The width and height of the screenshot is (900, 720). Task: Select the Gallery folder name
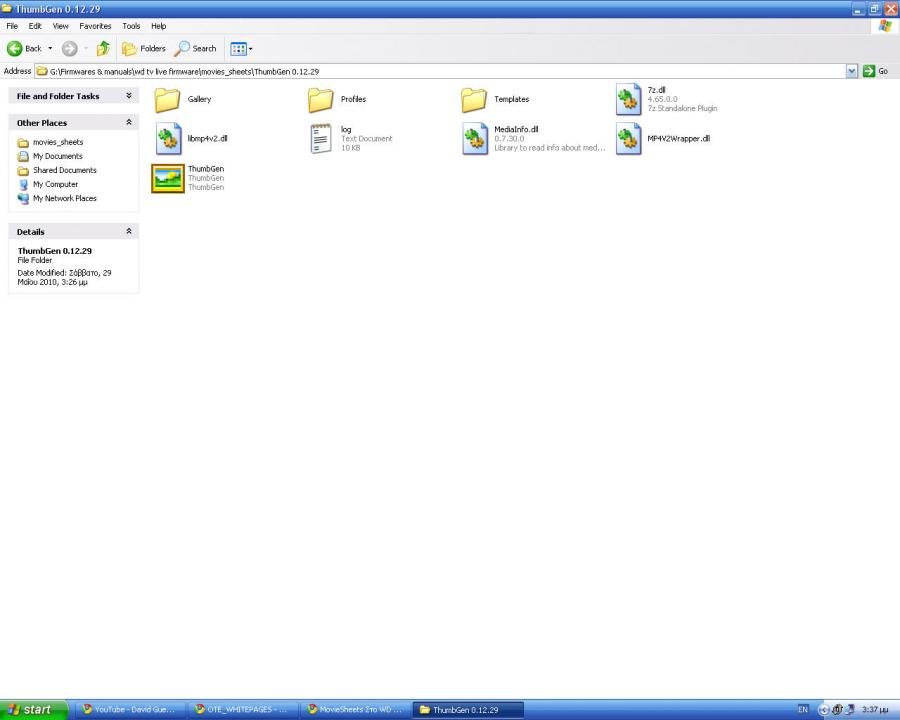(x=199, y=99)
